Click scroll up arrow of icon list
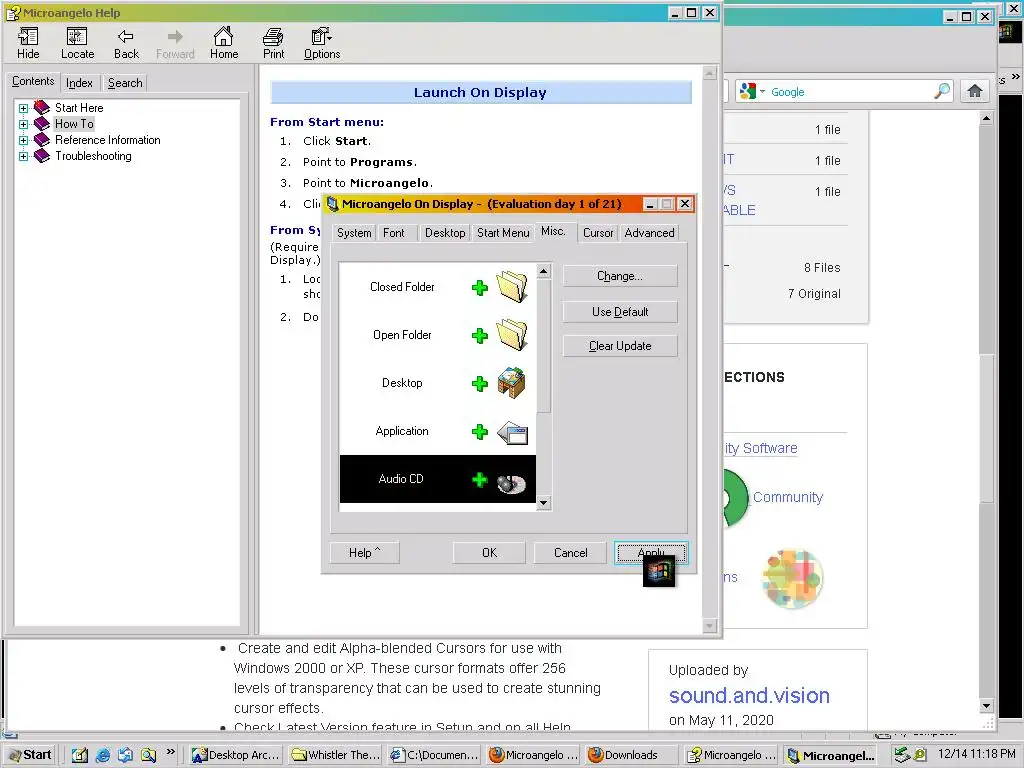The height and width of the screenshot is (768, 1024). pyautogui.click(x=543, y=271)
